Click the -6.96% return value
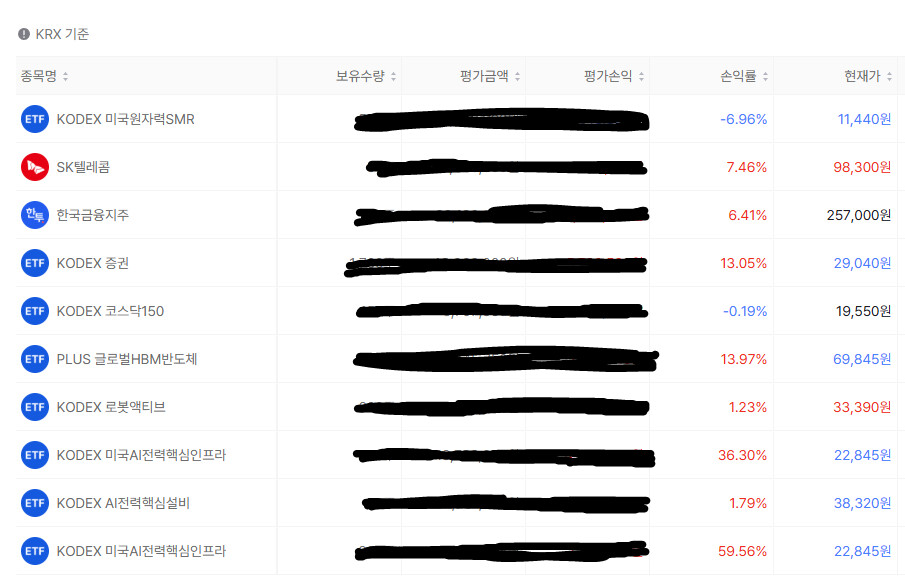This screenshot has height=586, width=905. point(743,119)
